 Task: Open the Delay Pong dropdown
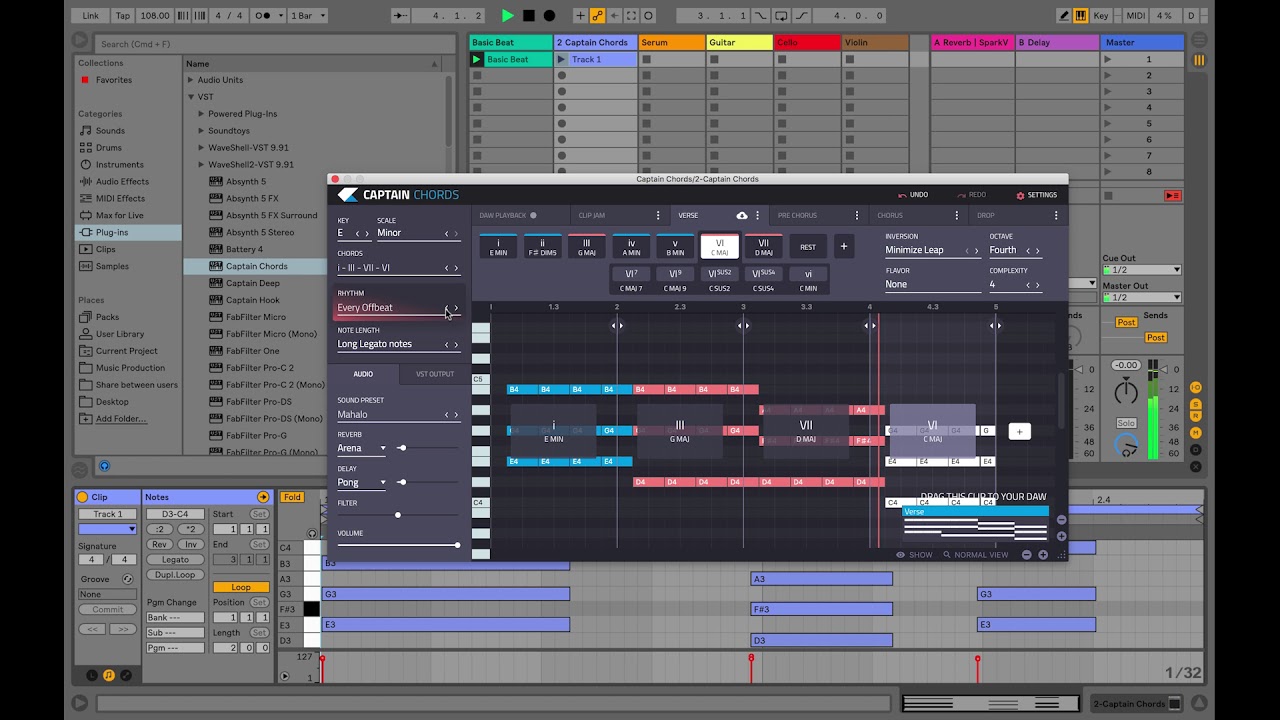[x=361, y=482]
